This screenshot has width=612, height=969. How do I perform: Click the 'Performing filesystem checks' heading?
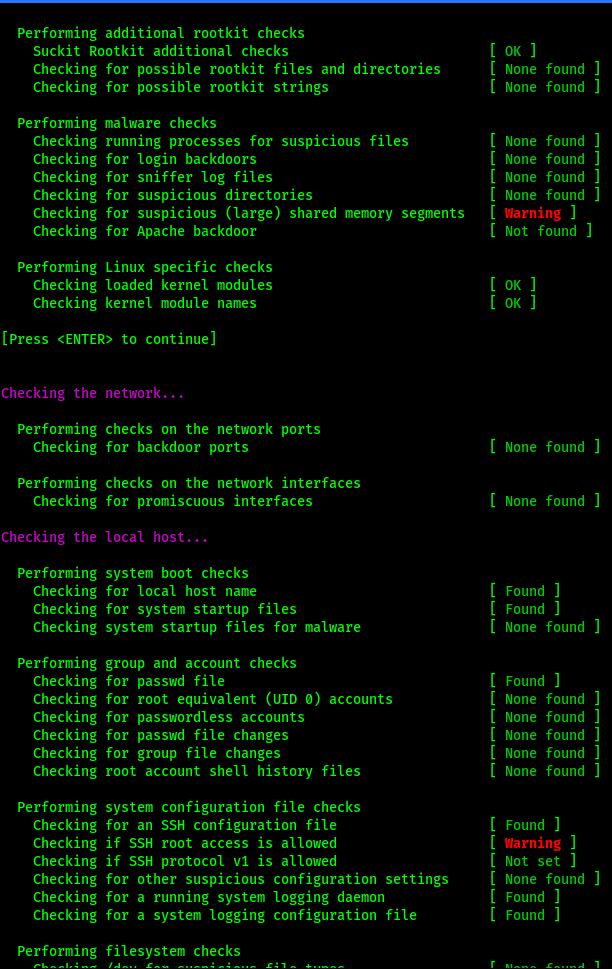129,951
